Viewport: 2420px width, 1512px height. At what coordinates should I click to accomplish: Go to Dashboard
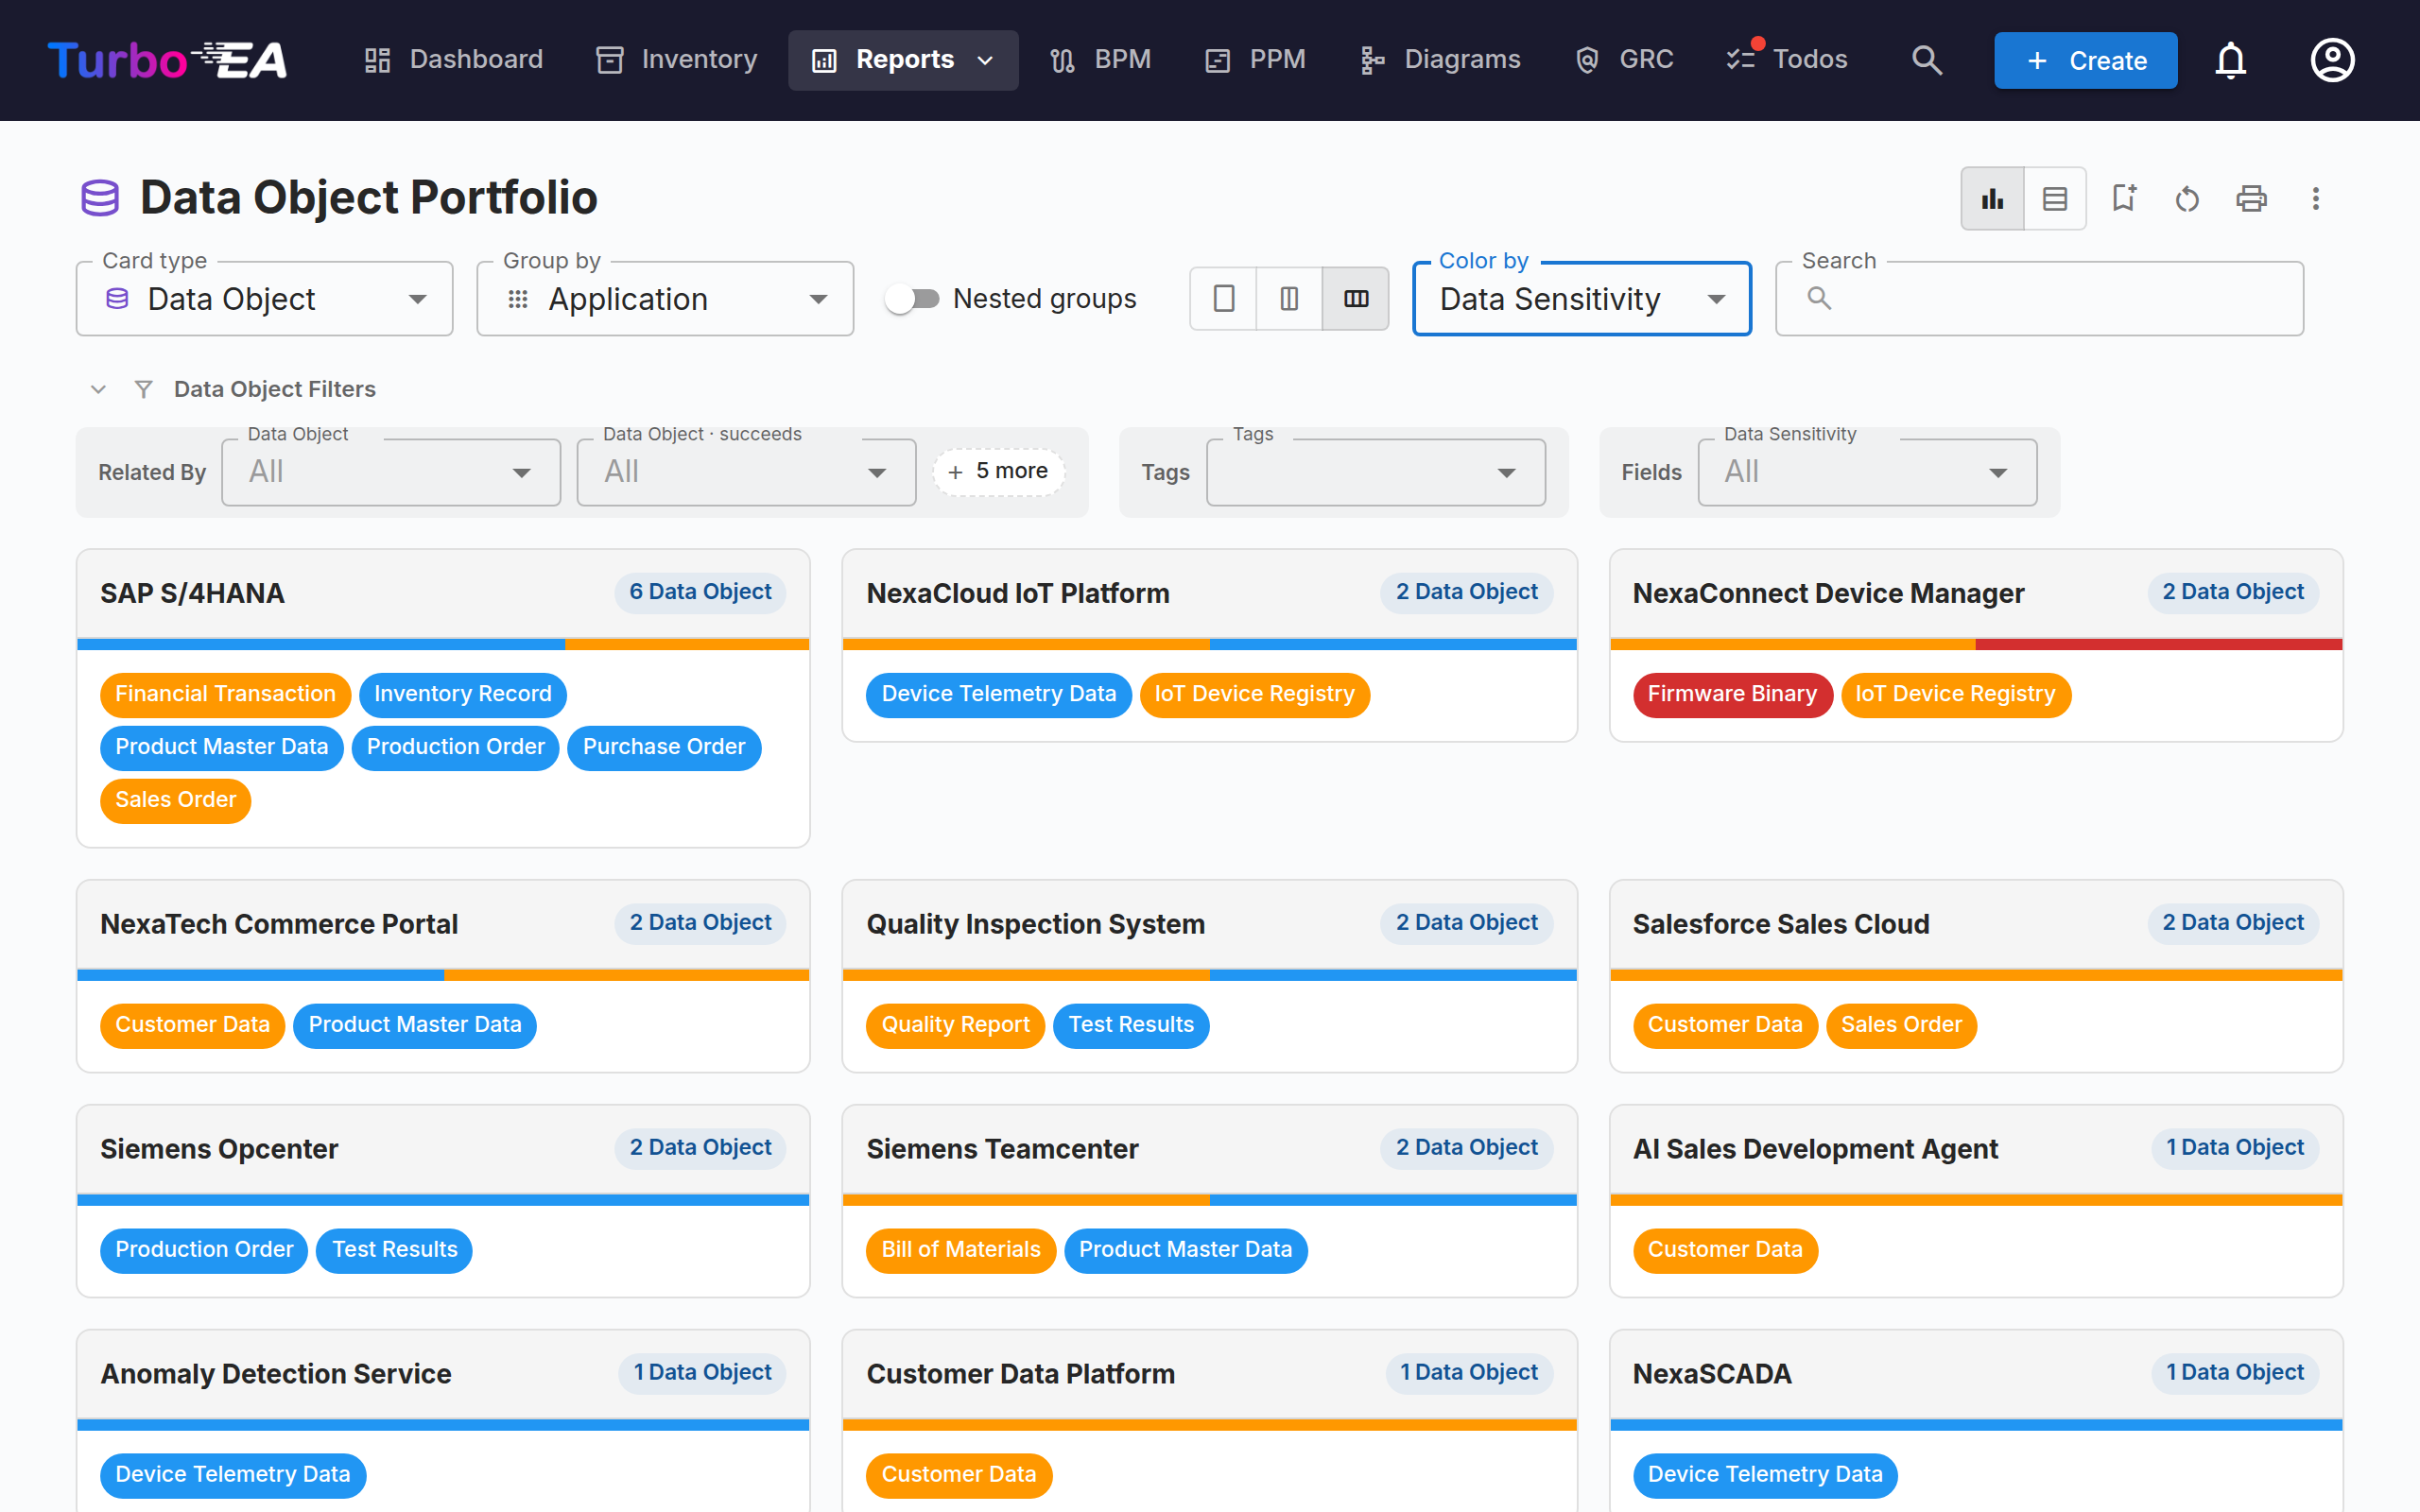pyautogui.click(x=453, y=60)
